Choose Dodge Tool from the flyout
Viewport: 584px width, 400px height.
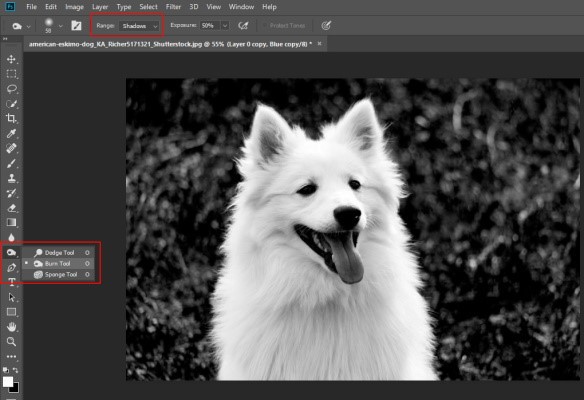(x=59, y=253)
